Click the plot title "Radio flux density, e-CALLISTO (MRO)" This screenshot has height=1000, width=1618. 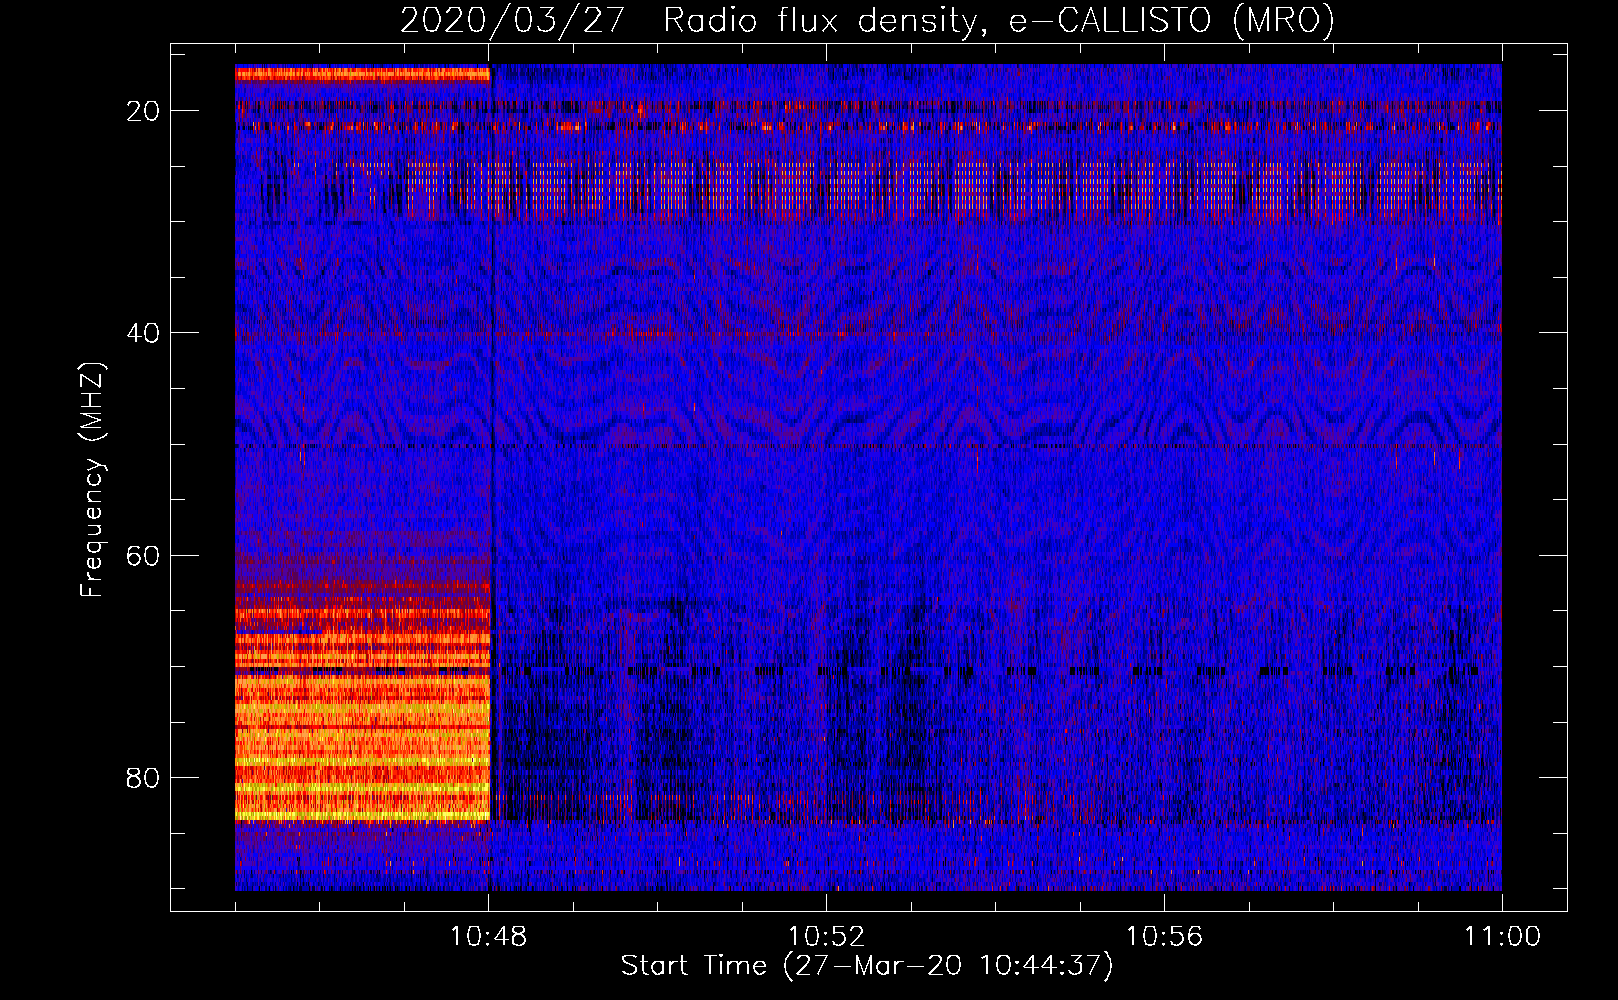999,20
